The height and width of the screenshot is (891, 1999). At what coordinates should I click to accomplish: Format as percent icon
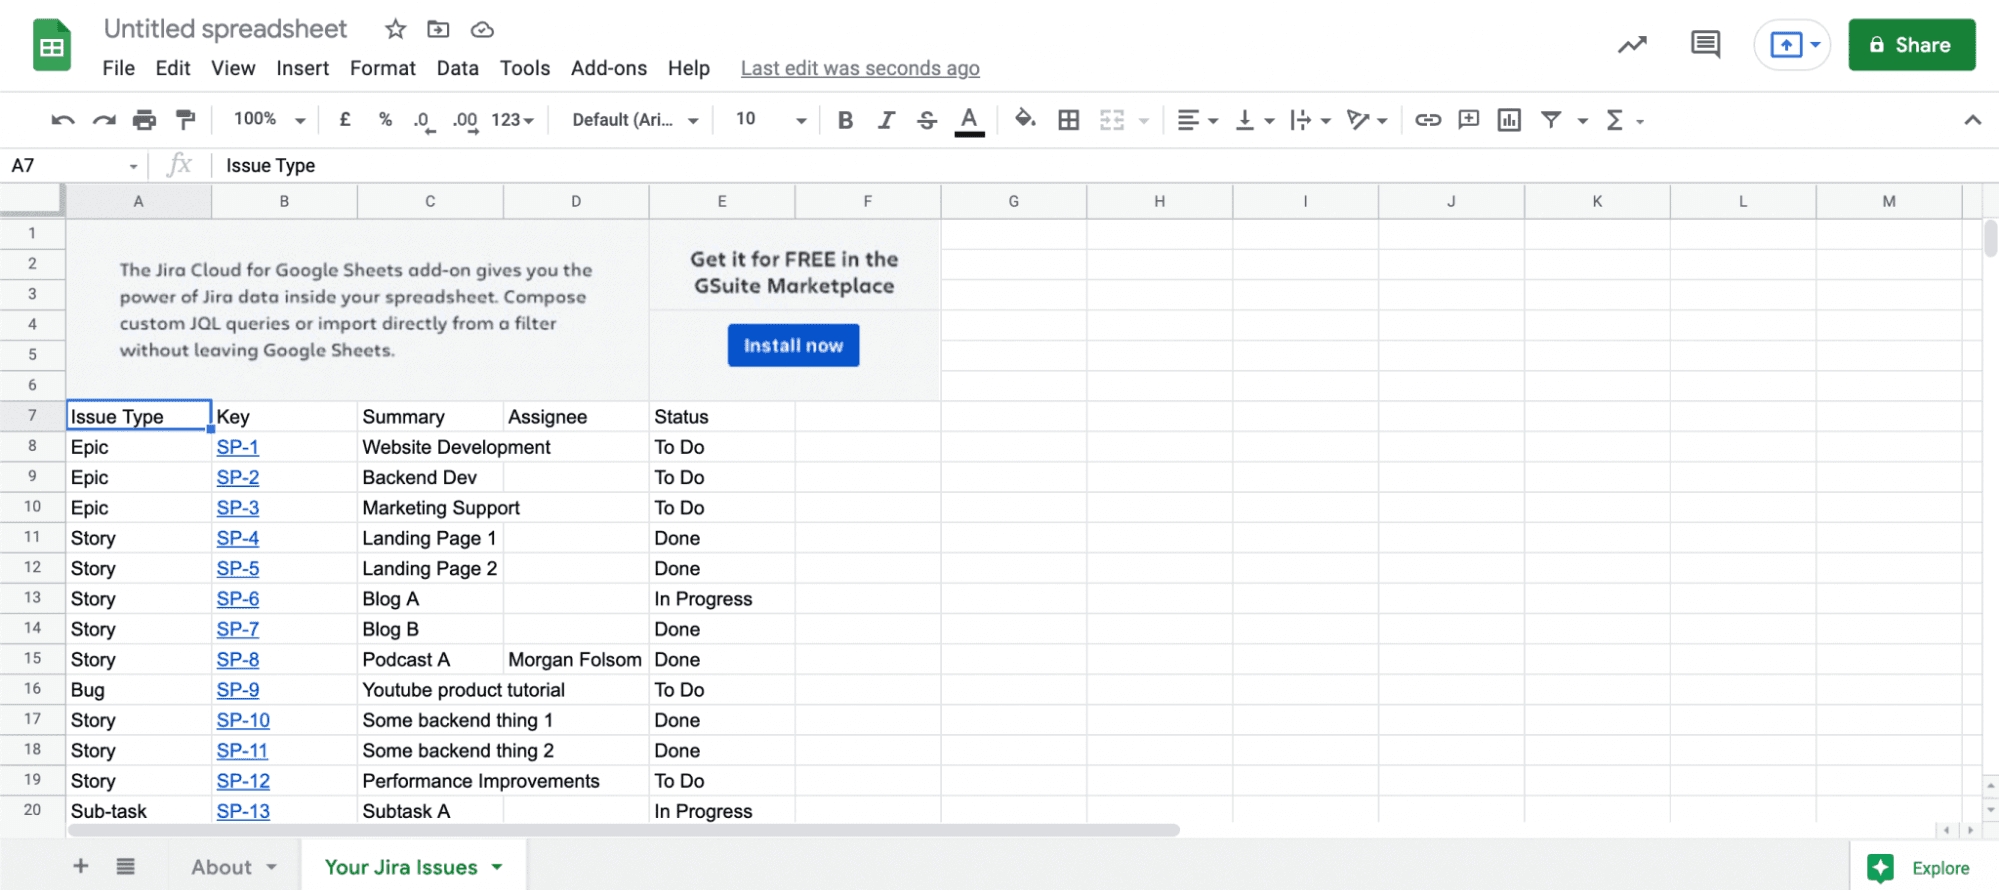click(x=385, y=120)
